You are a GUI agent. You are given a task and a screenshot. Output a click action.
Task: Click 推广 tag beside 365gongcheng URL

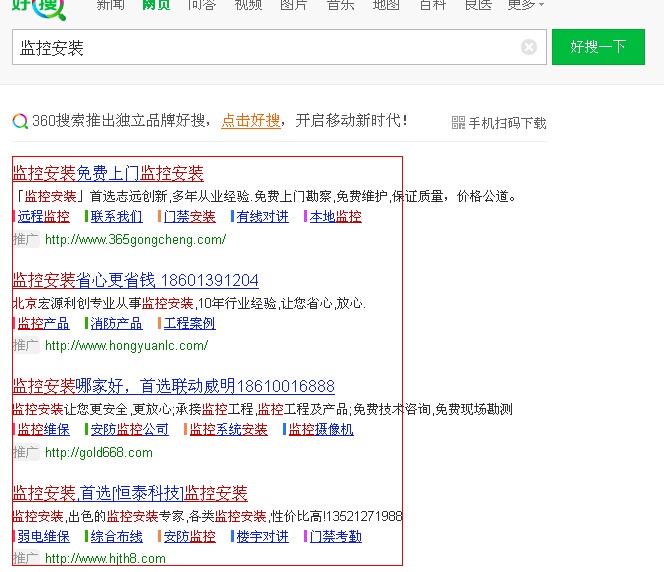(26, 240)
